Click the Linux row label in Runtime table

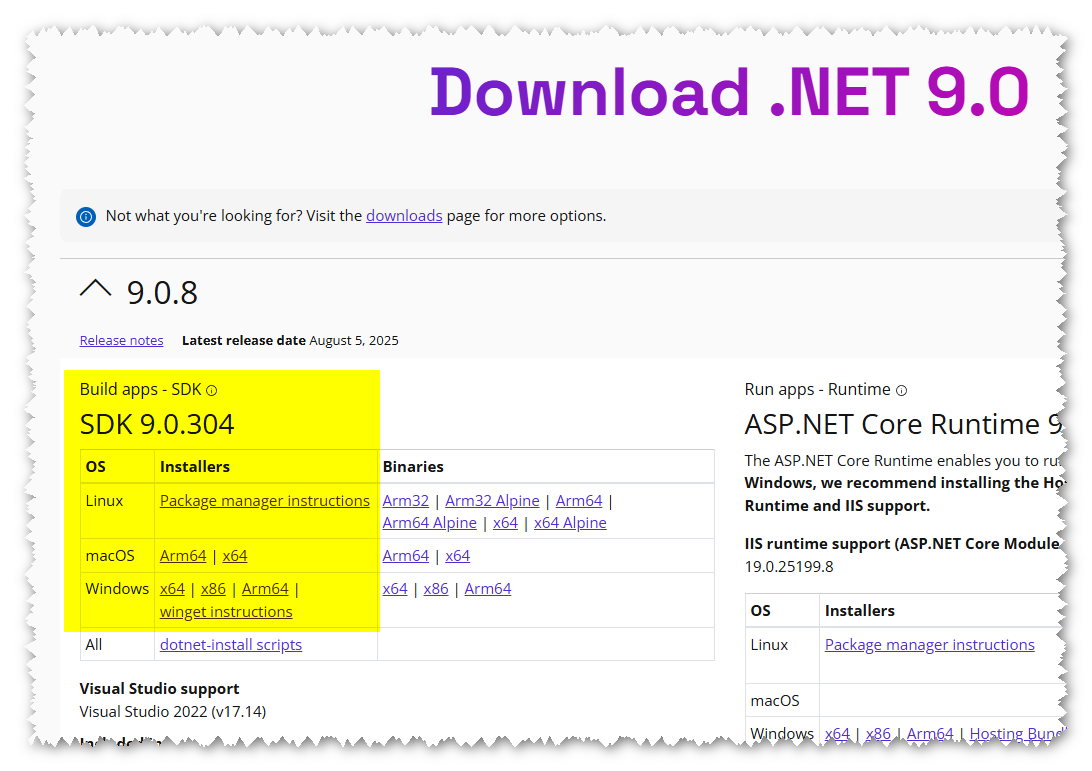770,645
